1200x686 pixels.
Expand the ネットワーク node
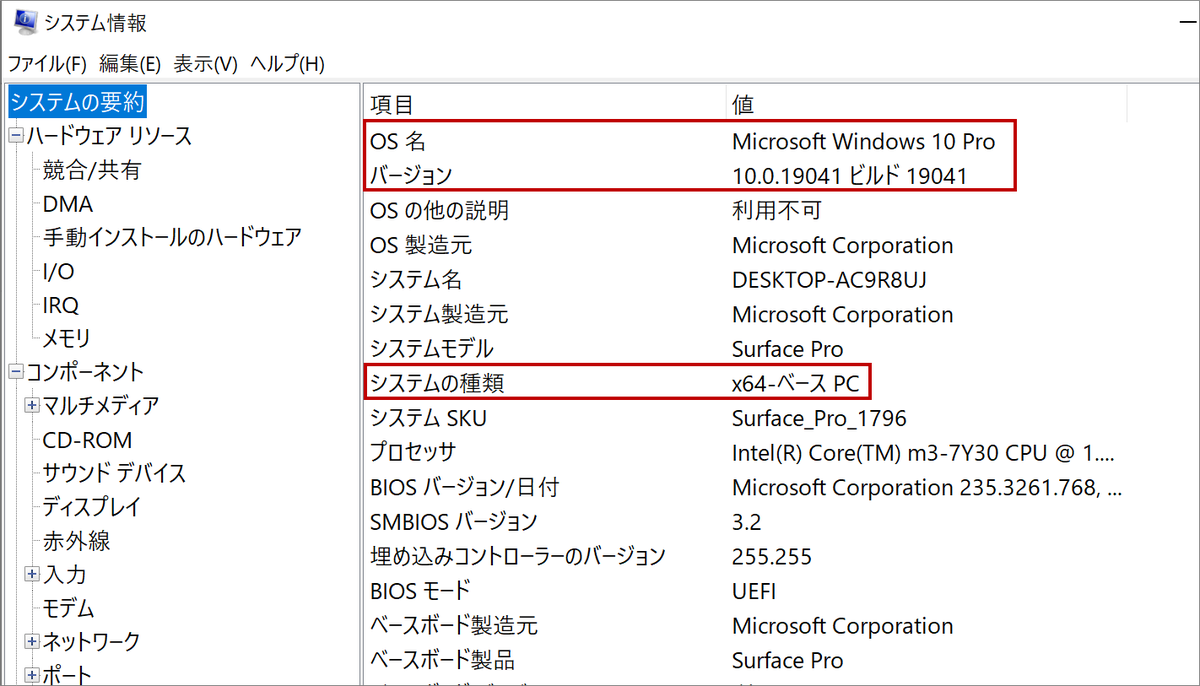[33, 641]
